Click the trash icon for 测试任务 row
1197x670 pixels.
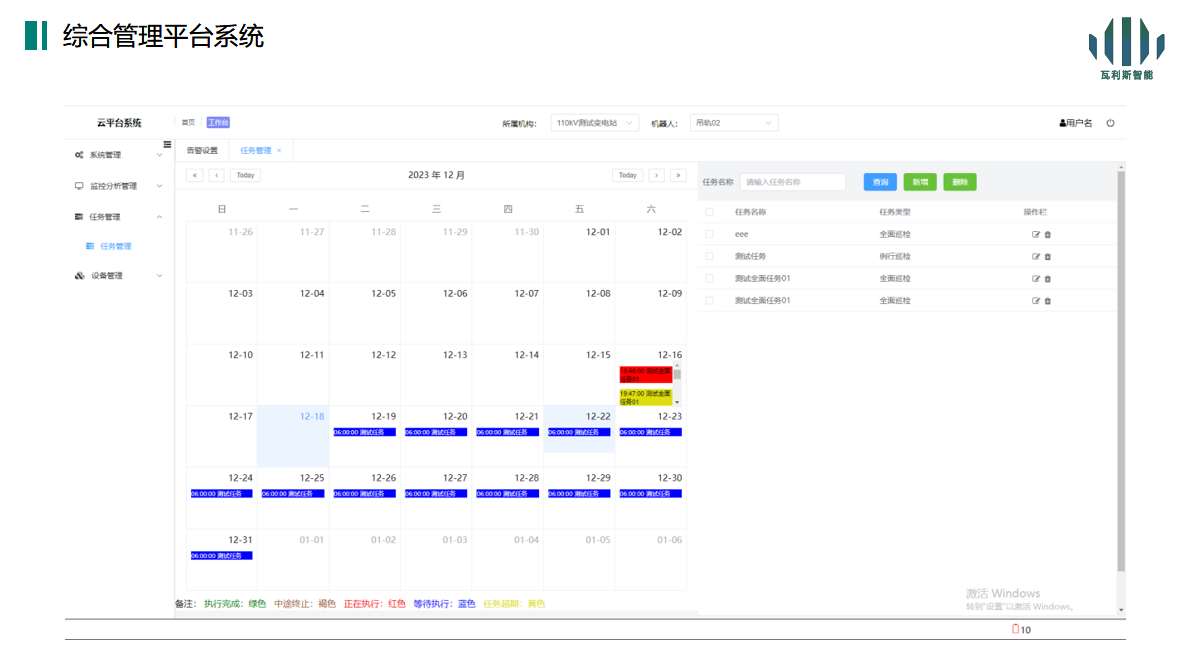pyautogui.click(x=1048, y=256)
